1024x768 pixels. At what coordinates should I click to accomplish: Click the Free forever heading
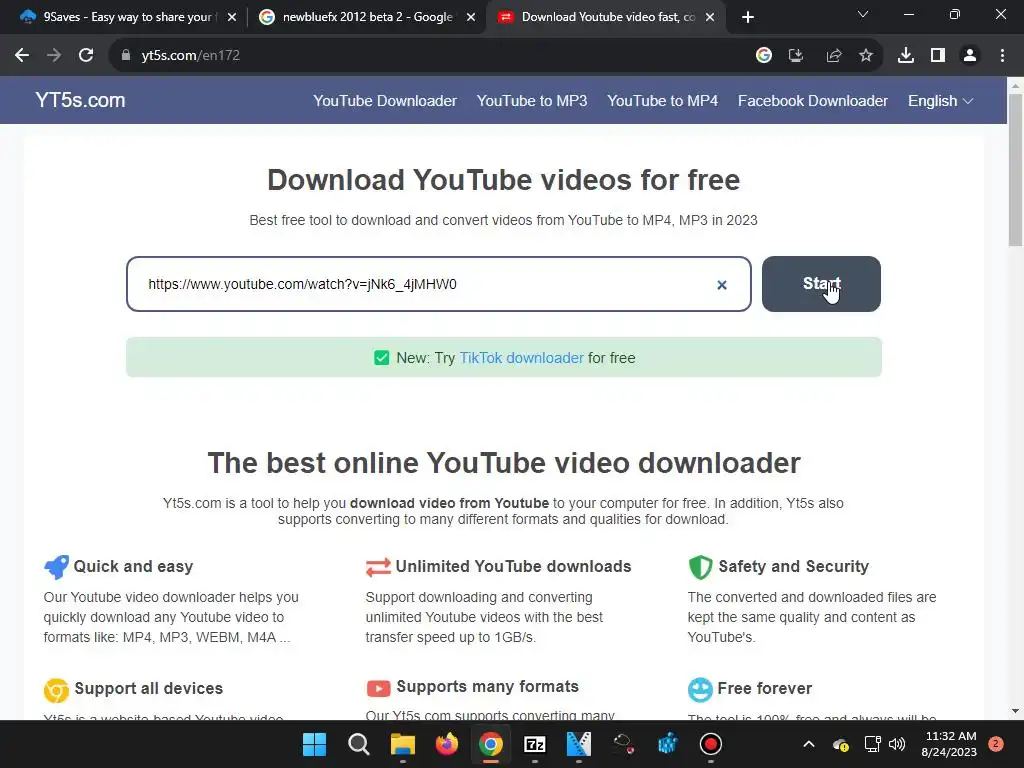click(x=765, y=688)
